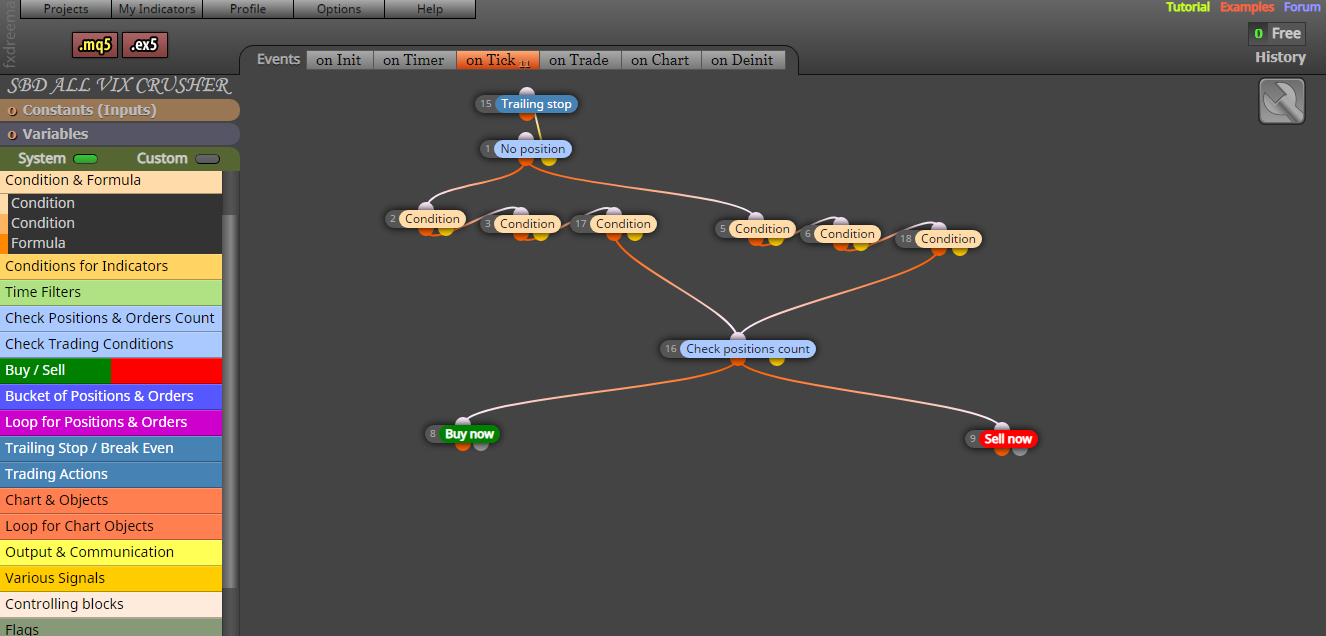The image size is (1326, 636).
Task: Click yellow output connector of Check positions count
Action: 776,359
